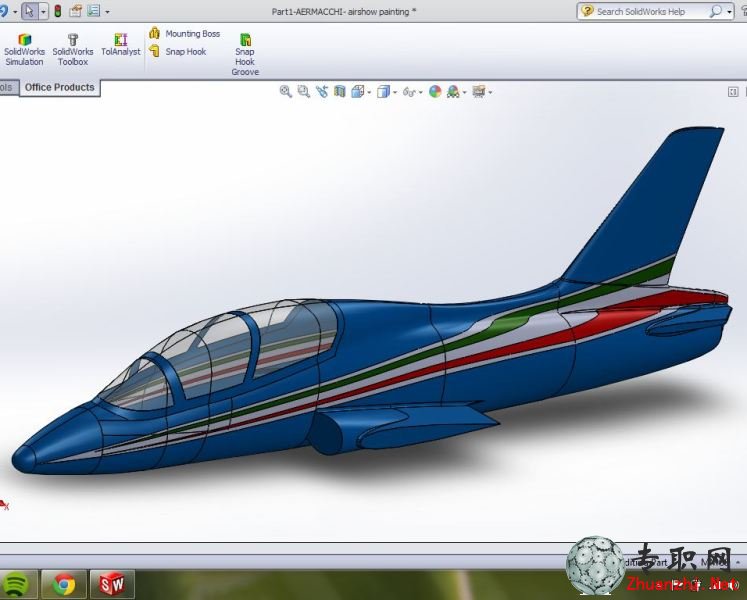Click Apply Scene icon
747x600 pixels.
(x=453, y=92)
